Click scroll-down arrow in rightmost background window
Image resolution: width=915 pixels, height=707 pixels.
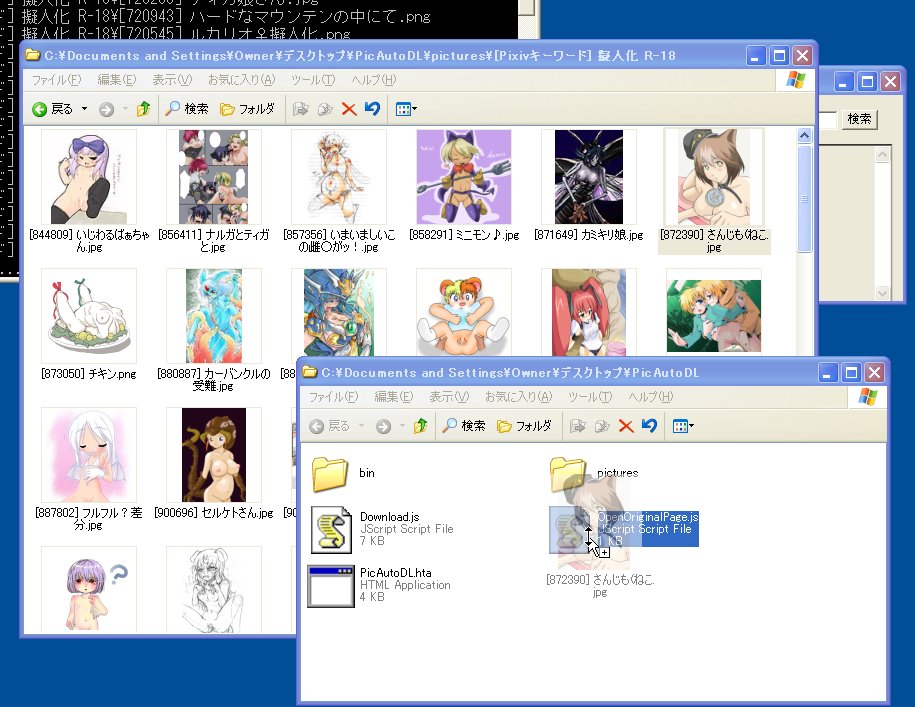882,293
